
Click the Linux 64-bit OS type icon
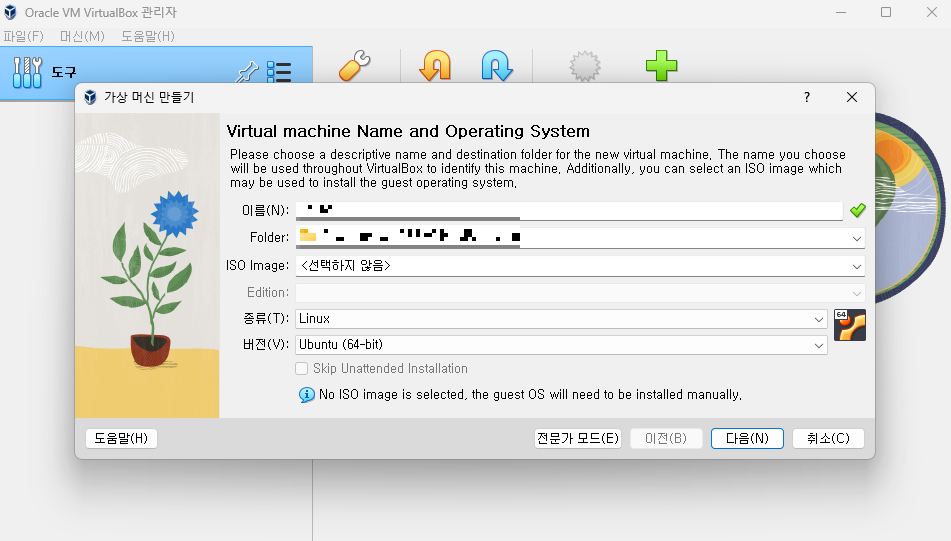coord(850,325)
